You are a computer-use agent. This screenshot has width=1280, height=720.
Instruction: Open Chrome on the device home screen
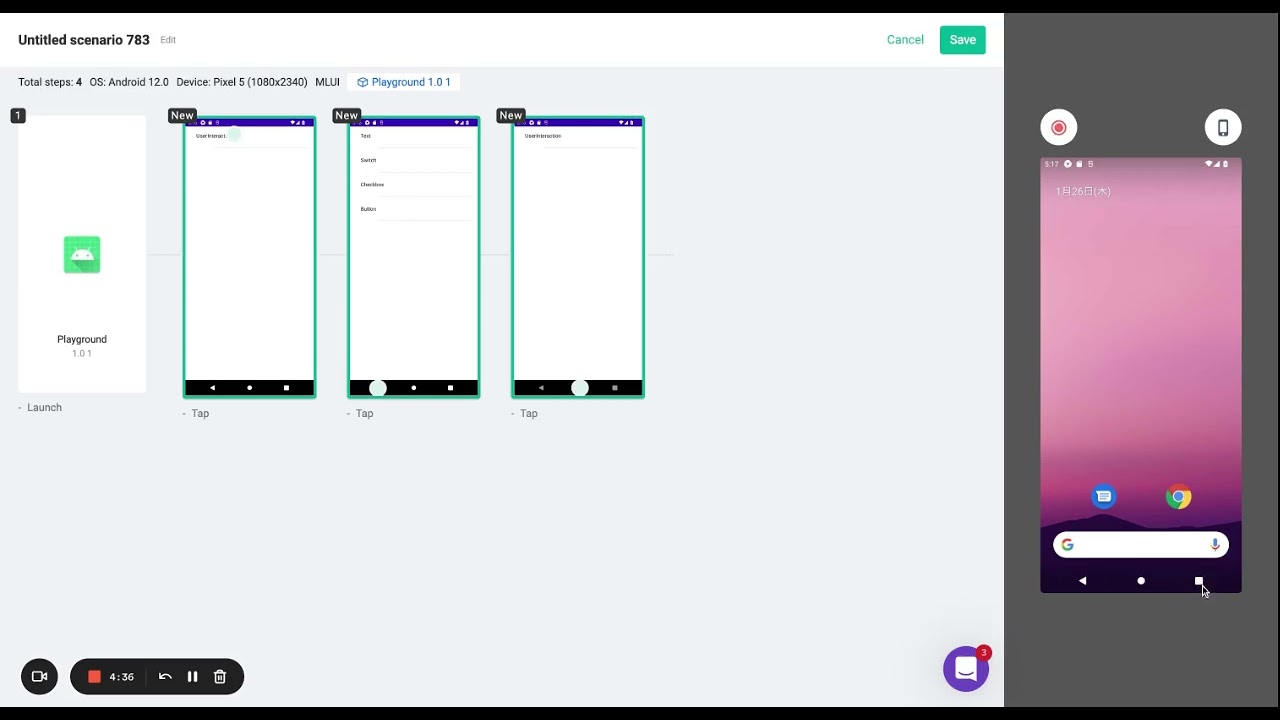(1179, 497)
